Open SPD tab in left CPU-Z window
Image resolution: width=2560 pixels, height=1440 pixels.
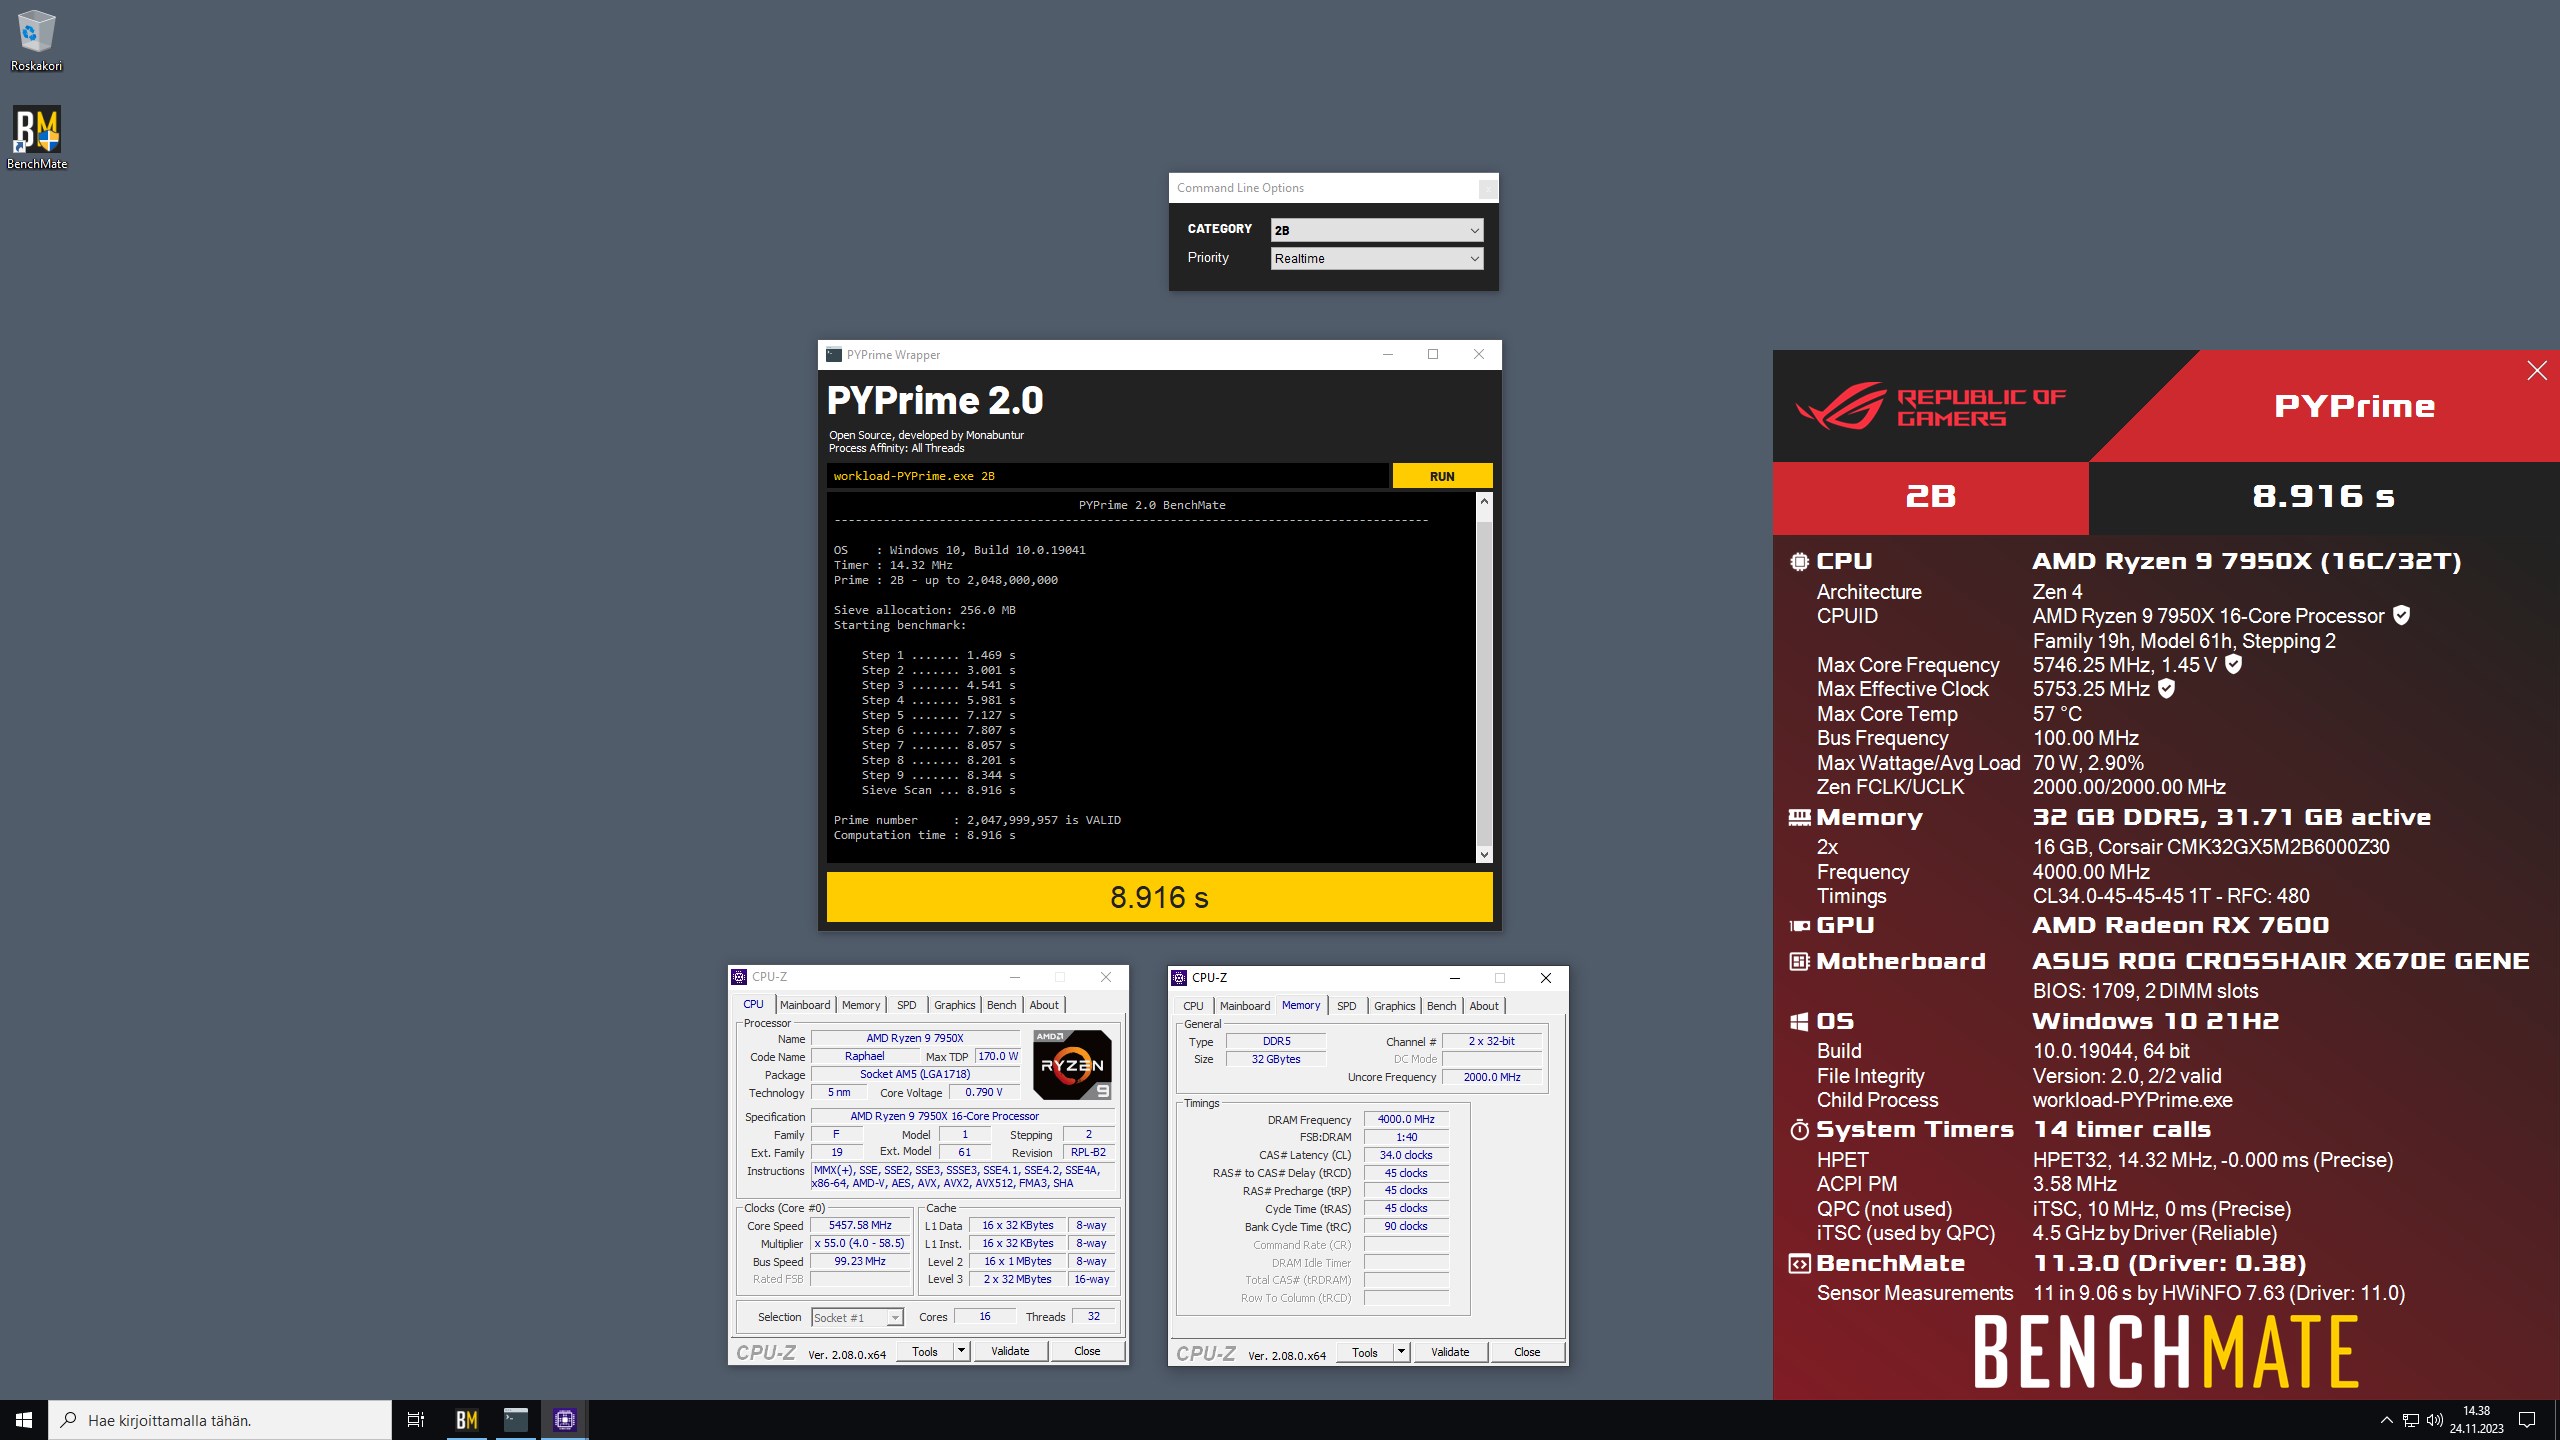[906, 1005]
